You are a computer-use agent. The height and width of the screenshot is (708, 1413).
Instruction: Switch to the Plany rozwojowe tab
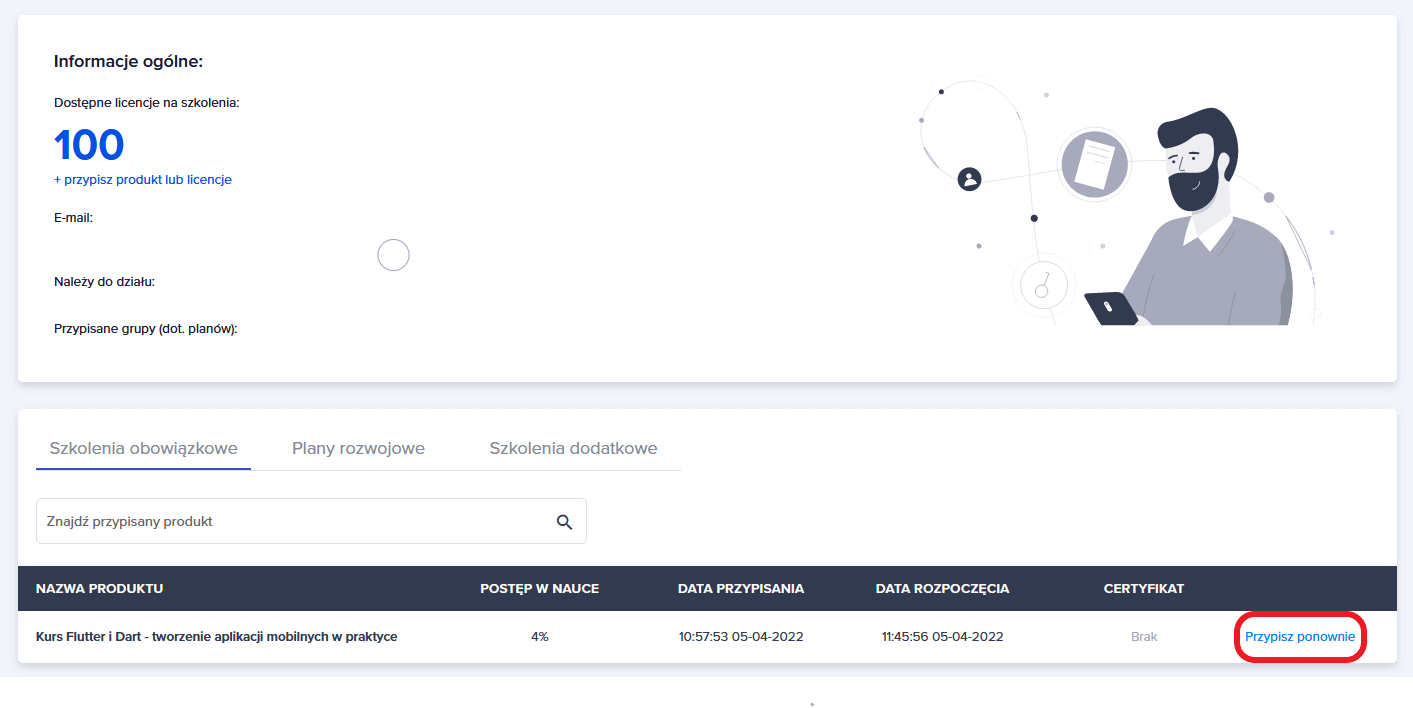[x=358, y=448]
